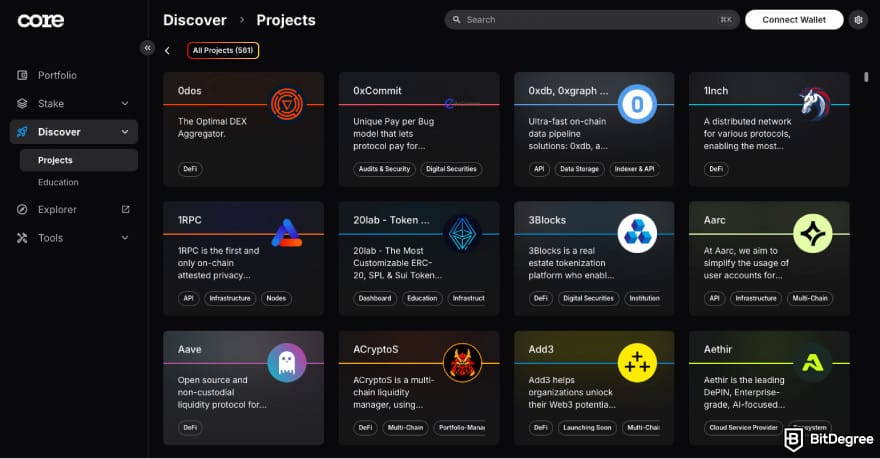880x459 pixels.
Task: Click the 20lab project logo
Action: point(462,233)
